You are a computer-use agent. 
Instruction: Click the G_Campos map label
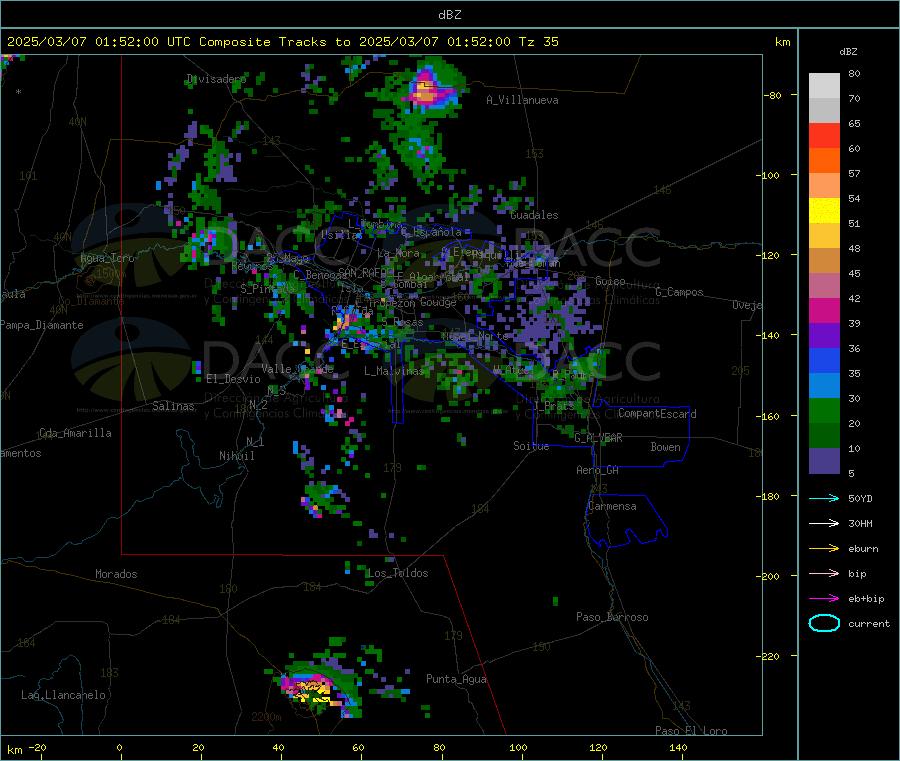pyautogui.click(x=679, y=292)
